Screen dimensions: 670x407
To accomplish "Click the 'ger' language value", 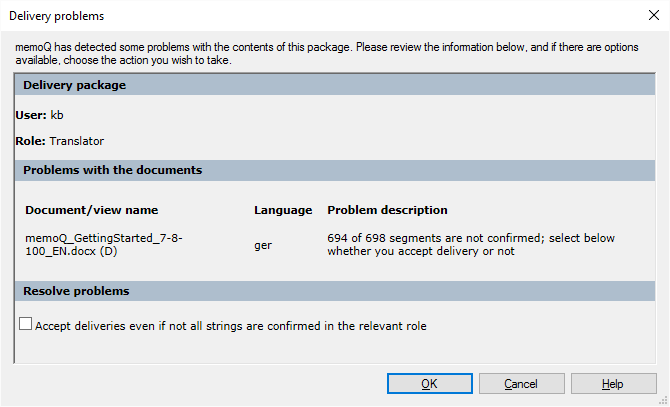I will 264,245.
